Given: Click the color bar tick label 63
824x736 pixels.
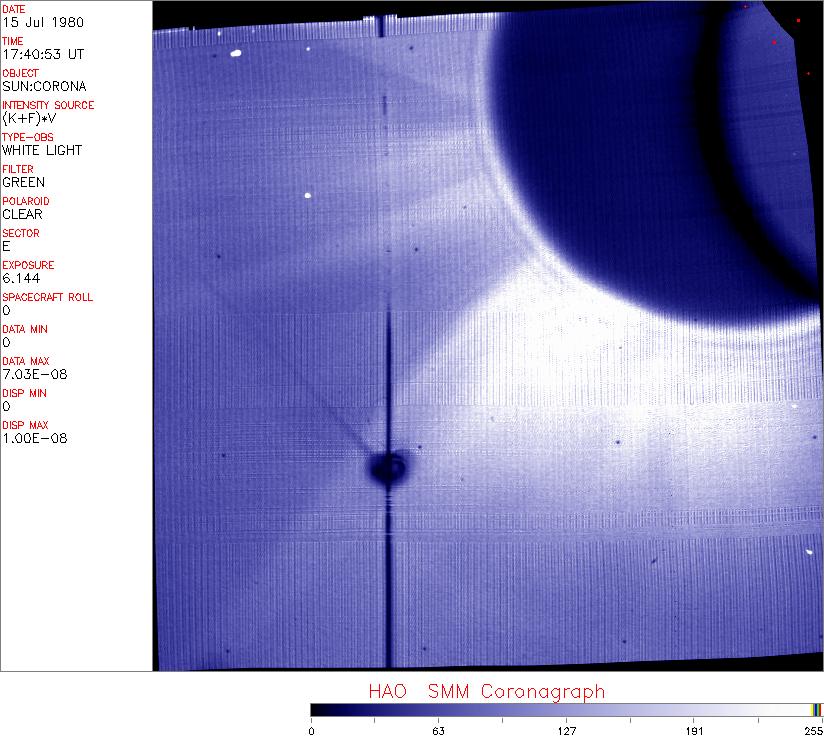Looking at the screenshot, I should [x=438, y=730].
